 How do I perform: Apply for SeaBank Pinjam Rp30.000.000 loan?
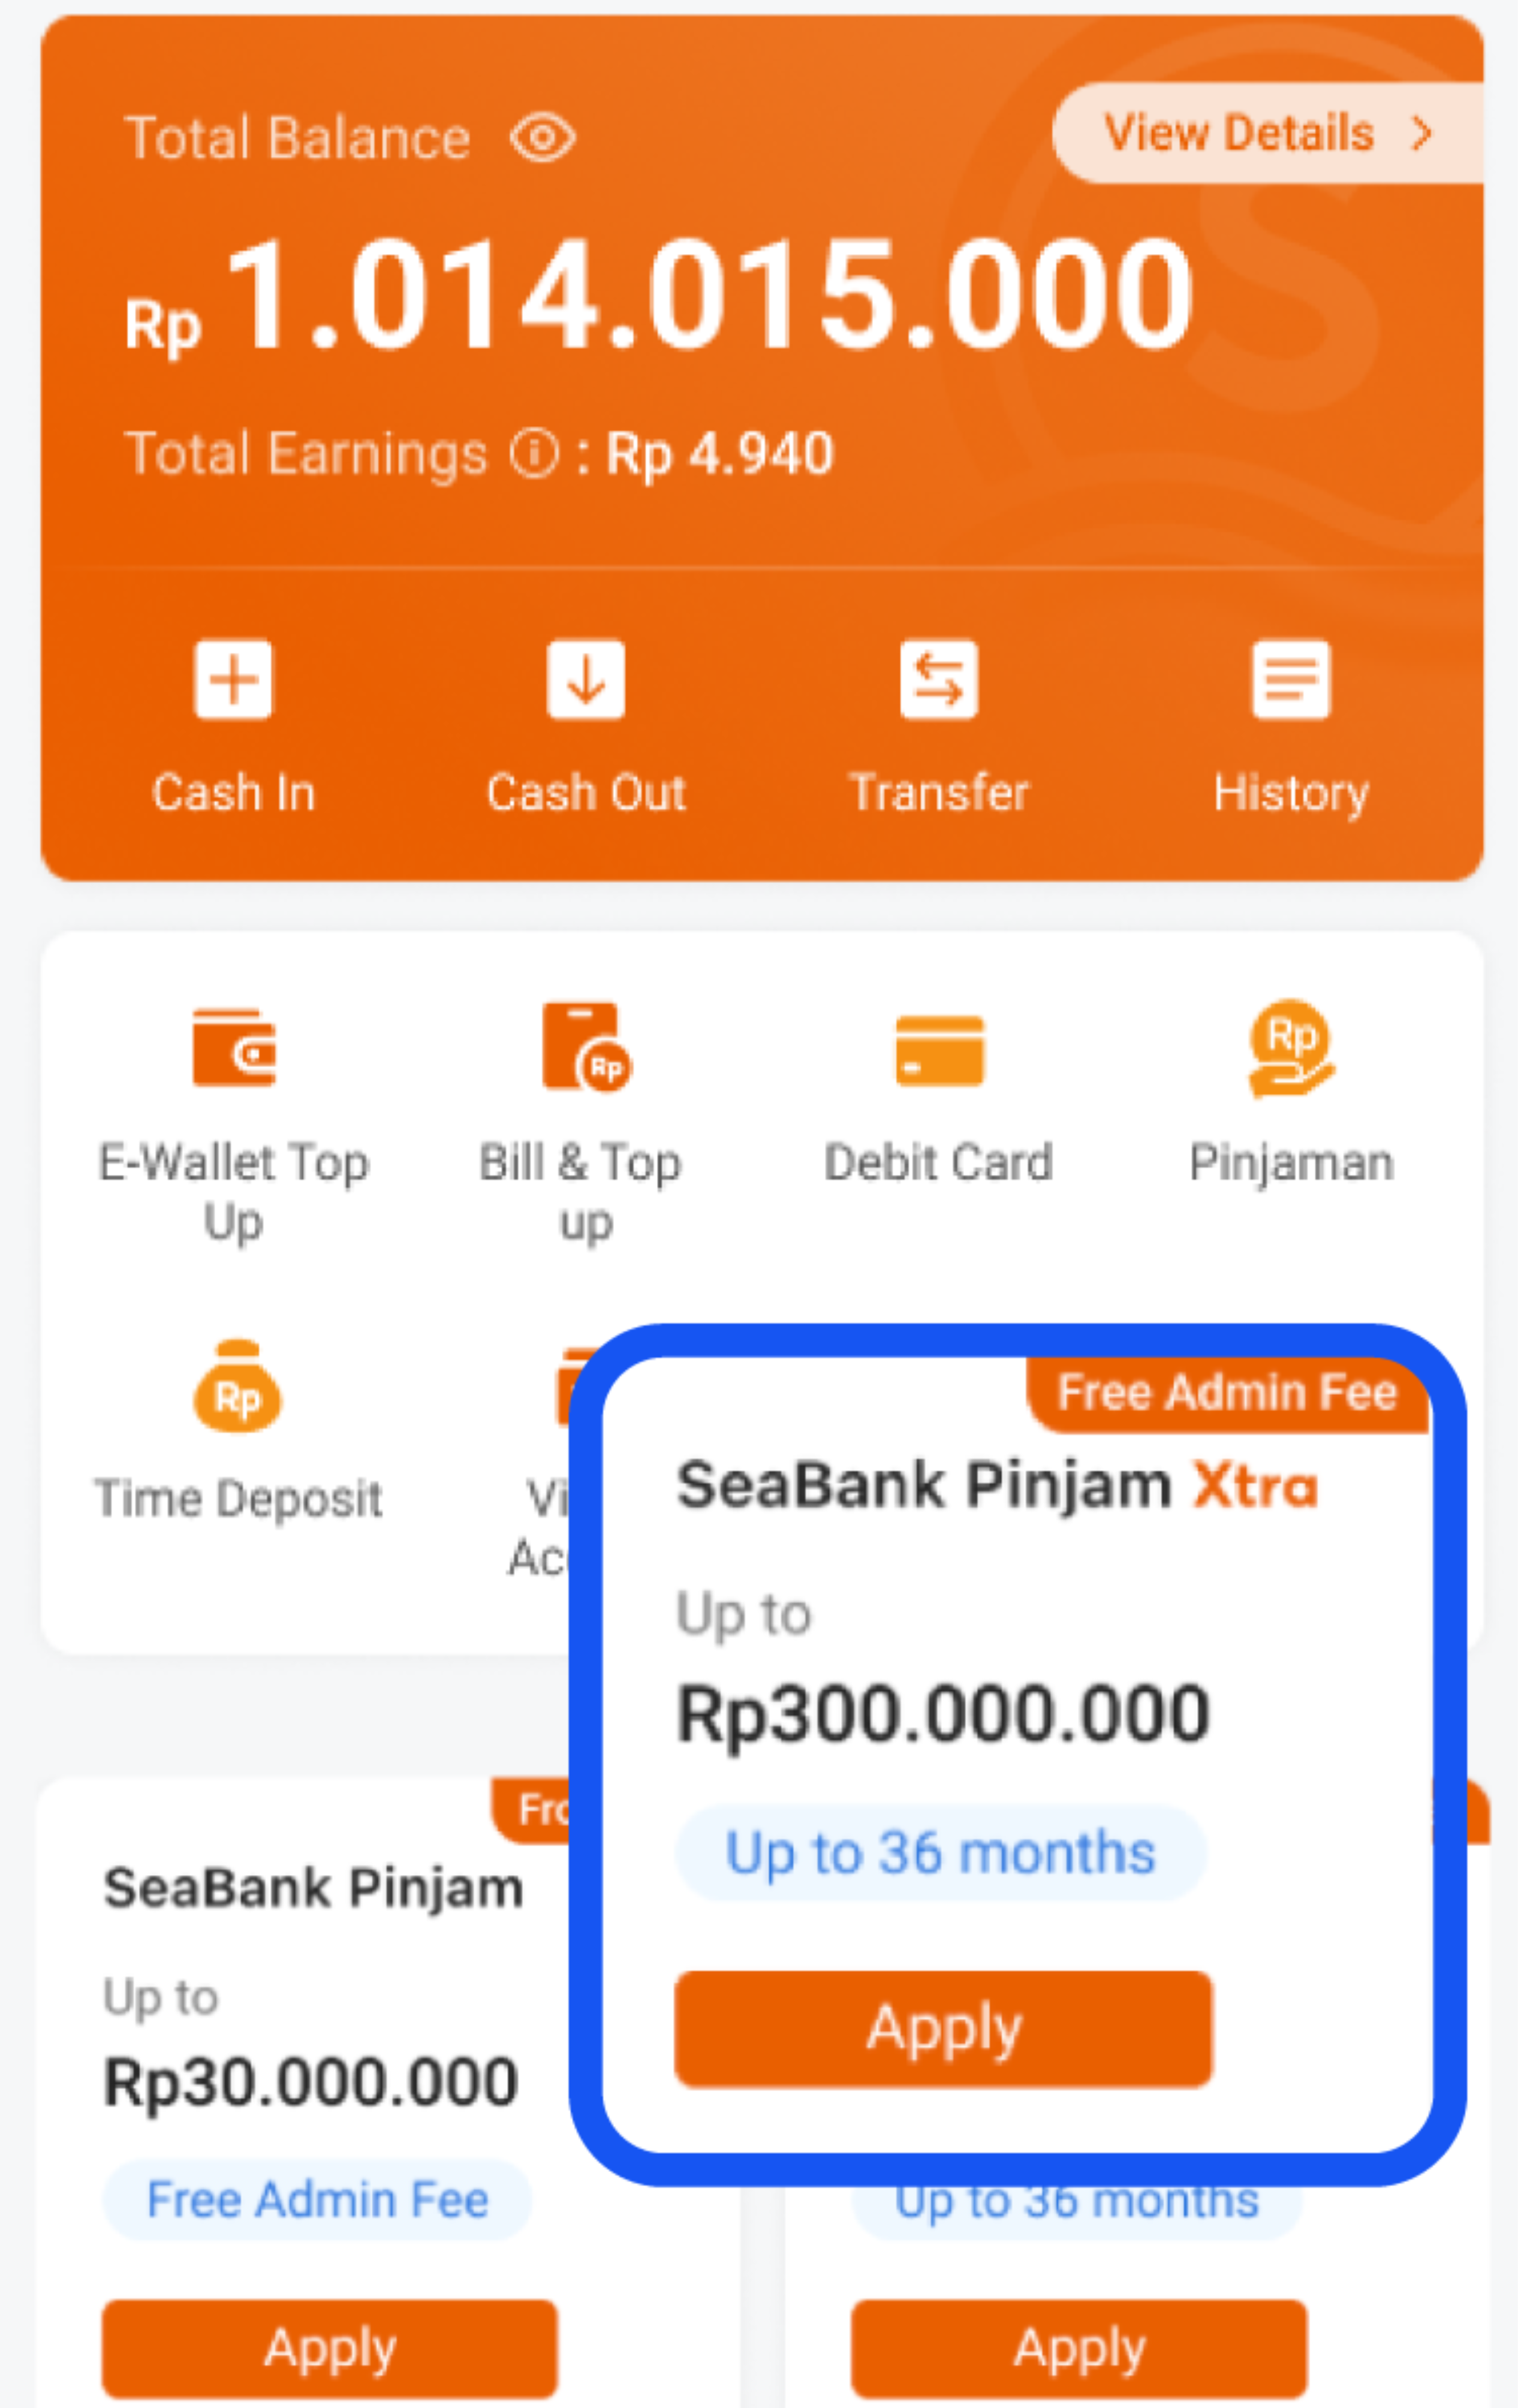pos(329,2348)
